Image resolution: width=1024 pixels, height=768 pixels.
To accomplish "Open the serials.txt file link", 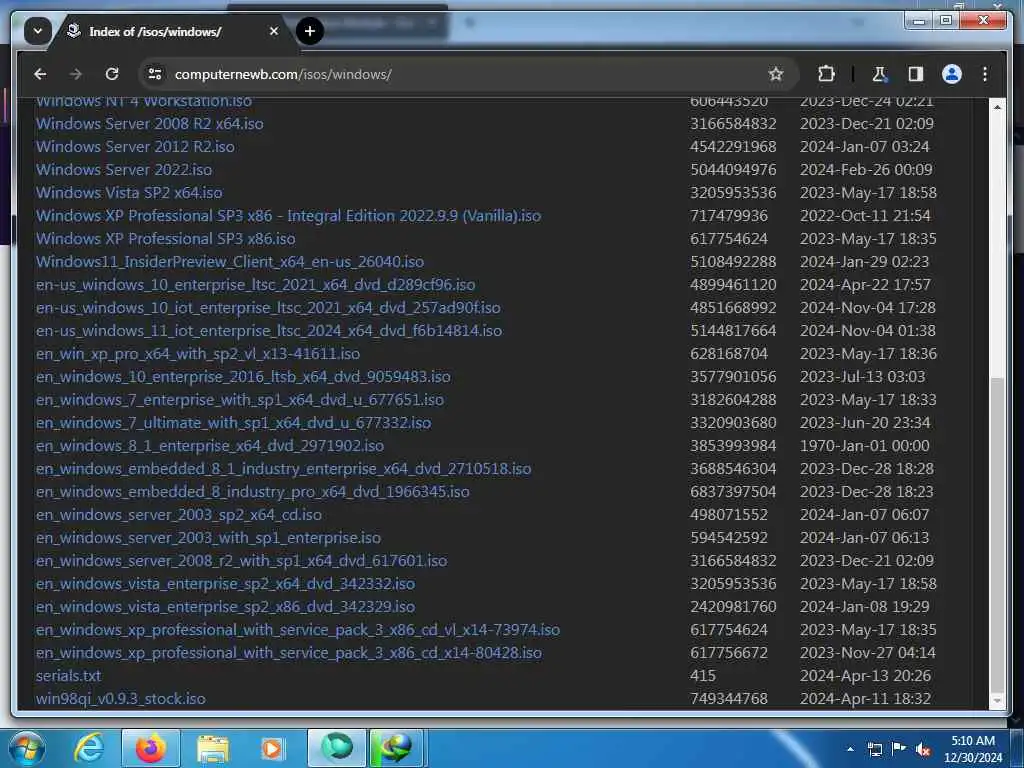I will pos(69,676).
